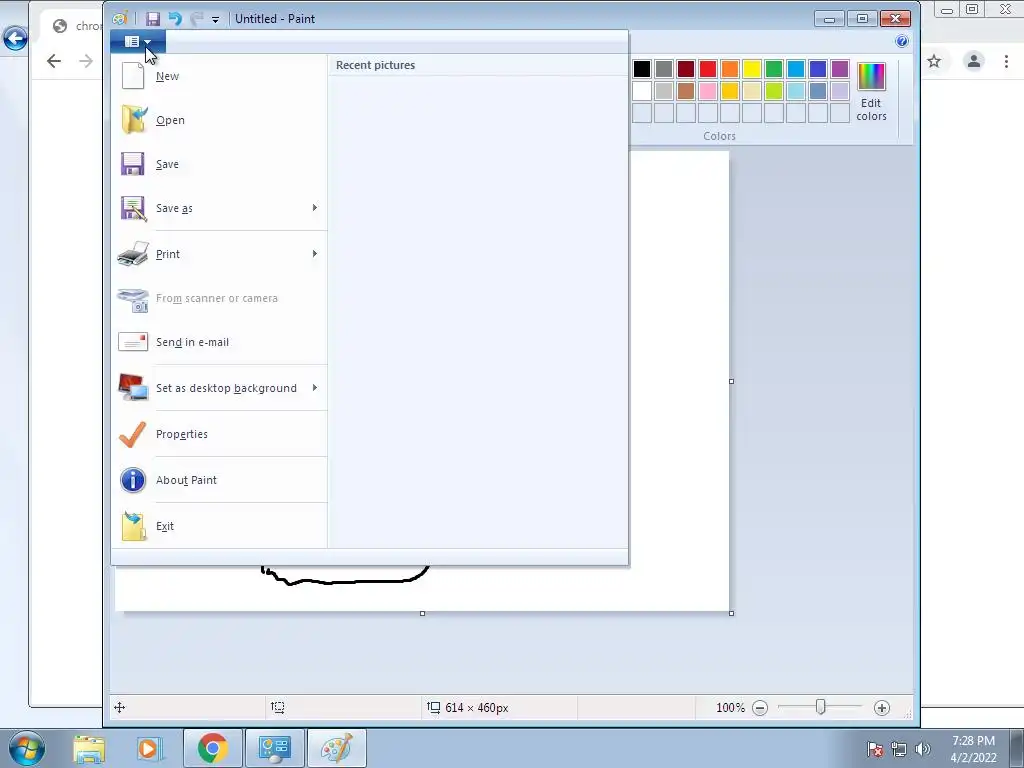Click the Save floppy disk icon in menu
This screenshot has height=768, width=1024.
pyautogui.click(x=133, y=164)
